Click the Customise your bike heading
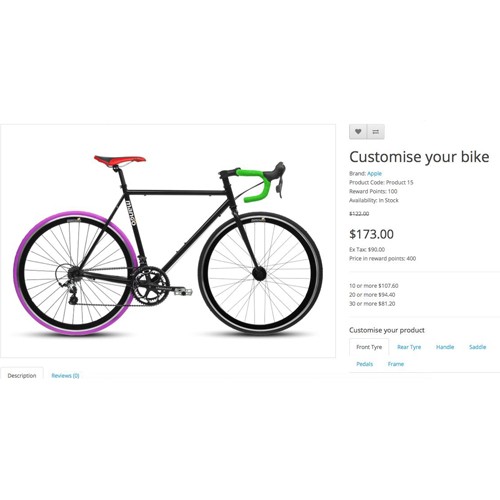500x500 pixels. point(419,157)
